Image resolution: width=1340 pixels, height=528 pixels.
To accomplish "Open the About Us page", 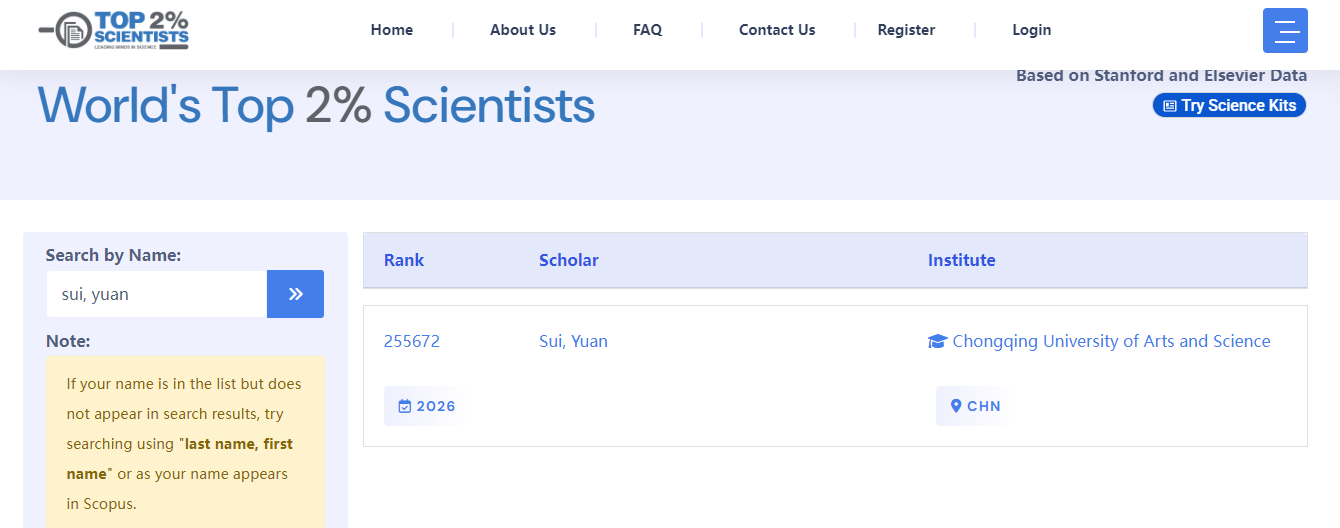I will tap(523, 30).
